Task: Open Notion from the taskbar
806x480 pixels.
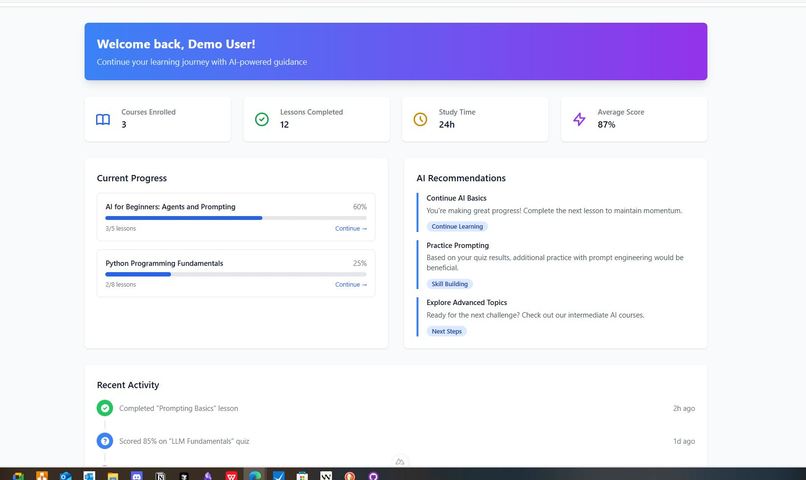Action: coord(160,475)
